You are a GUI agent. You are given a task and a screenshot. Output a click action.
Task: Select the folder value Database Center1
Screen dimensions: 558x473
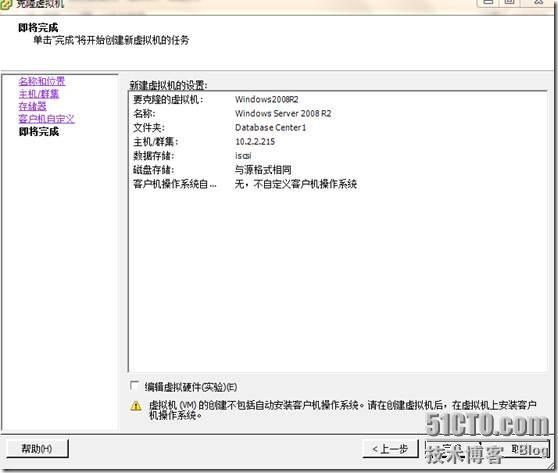pos(270,127)
